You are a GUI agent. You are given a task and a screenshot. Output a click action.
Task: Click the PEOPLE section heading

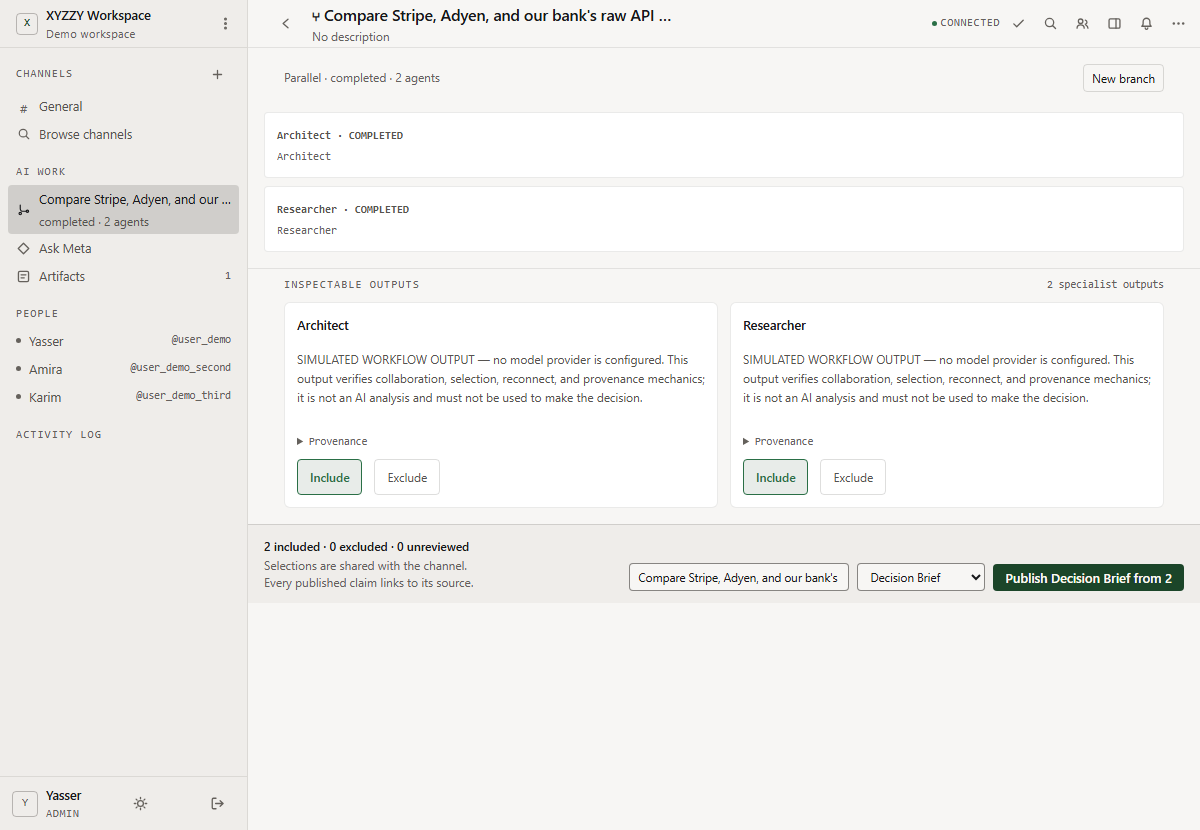pyautogui.click(x=37, y=314)
